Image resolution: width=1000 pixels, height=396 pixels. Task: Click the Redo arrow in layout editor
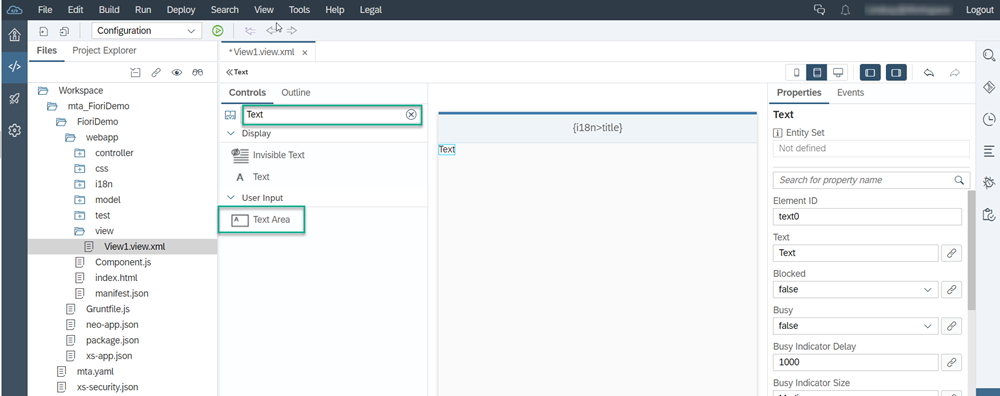point(955,73)
